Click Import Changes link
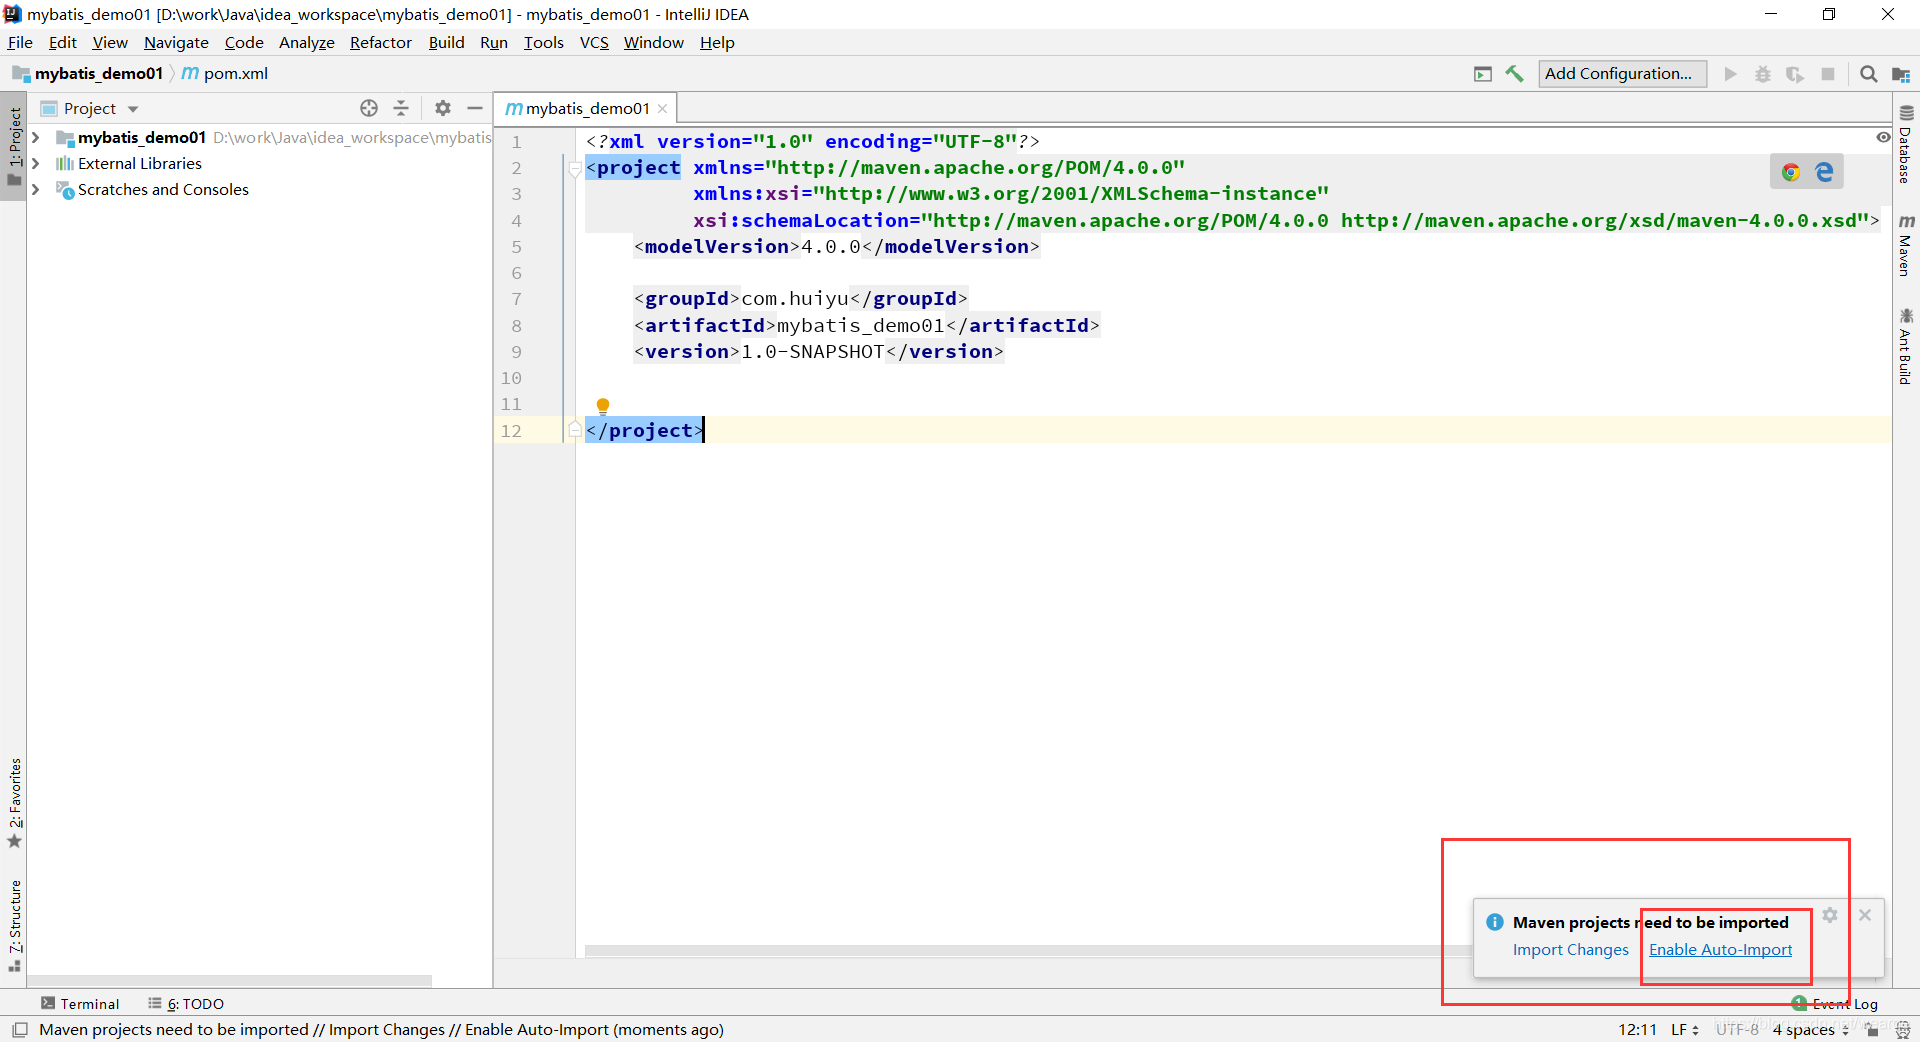 [x=1570, y=949]
